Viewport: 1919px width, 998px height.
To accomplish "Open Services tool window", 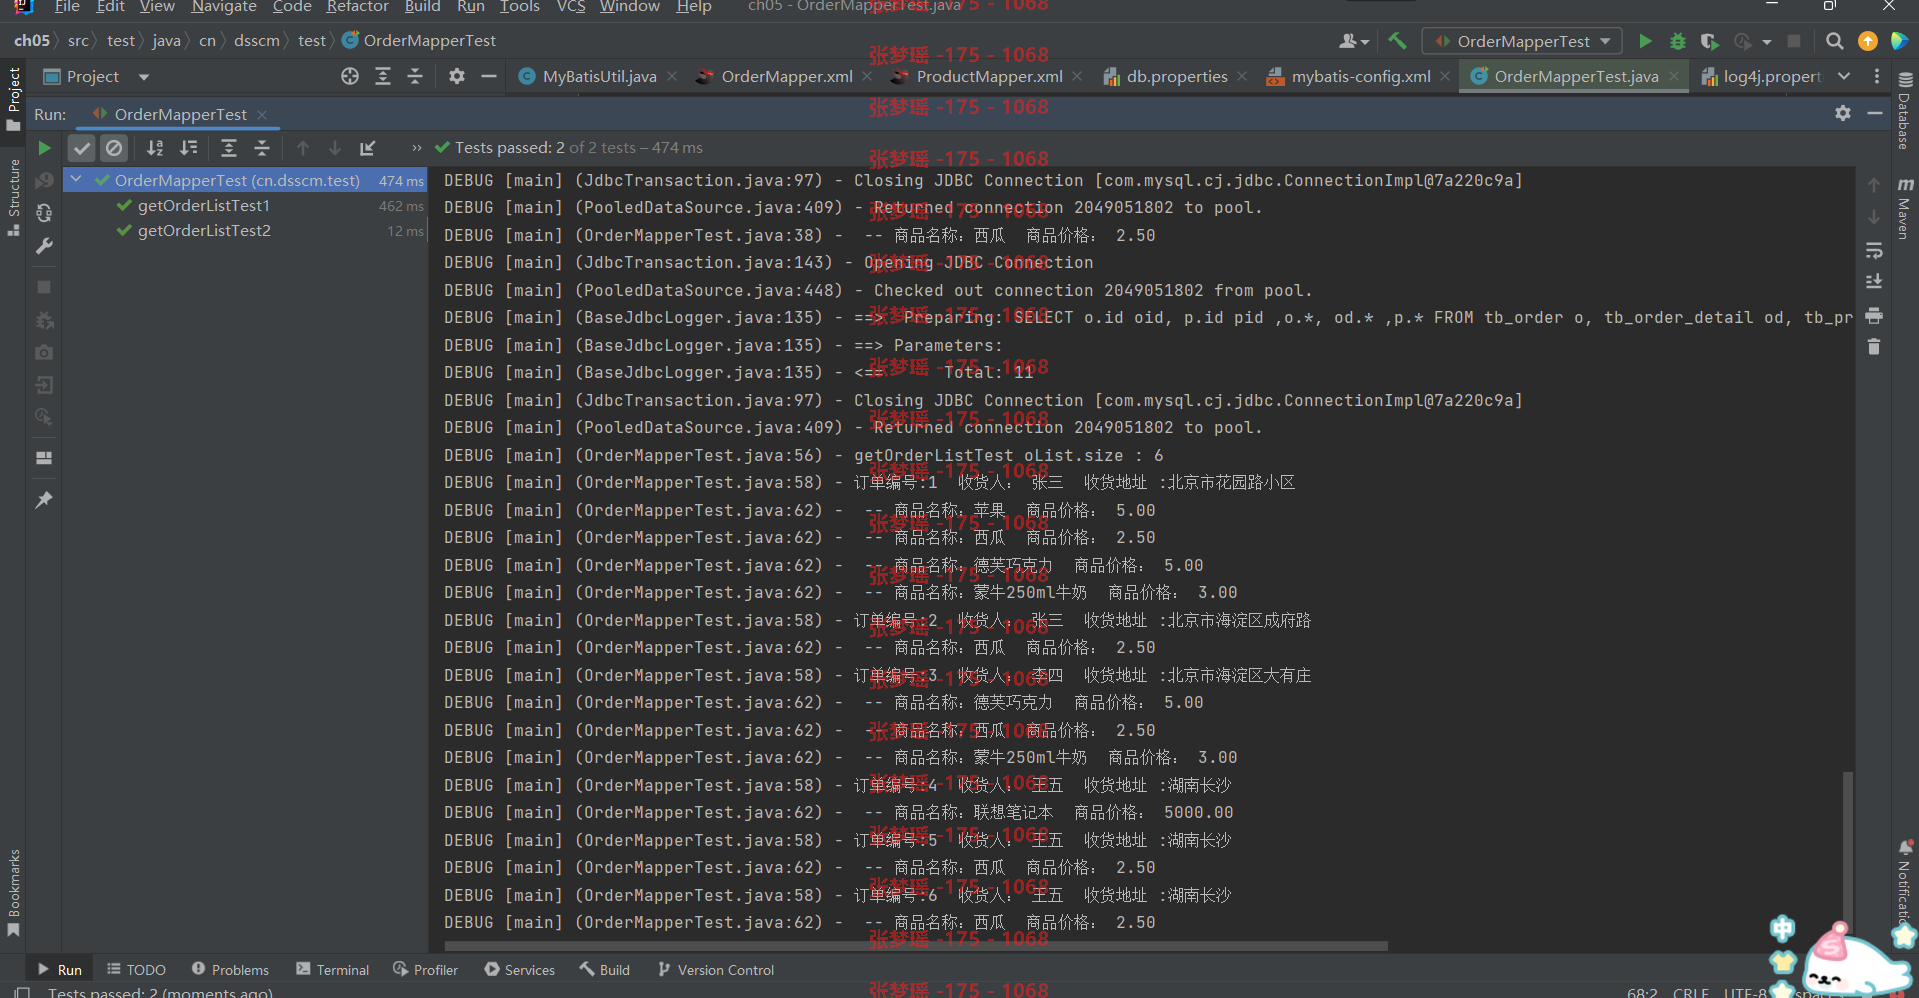I will 519,970.
